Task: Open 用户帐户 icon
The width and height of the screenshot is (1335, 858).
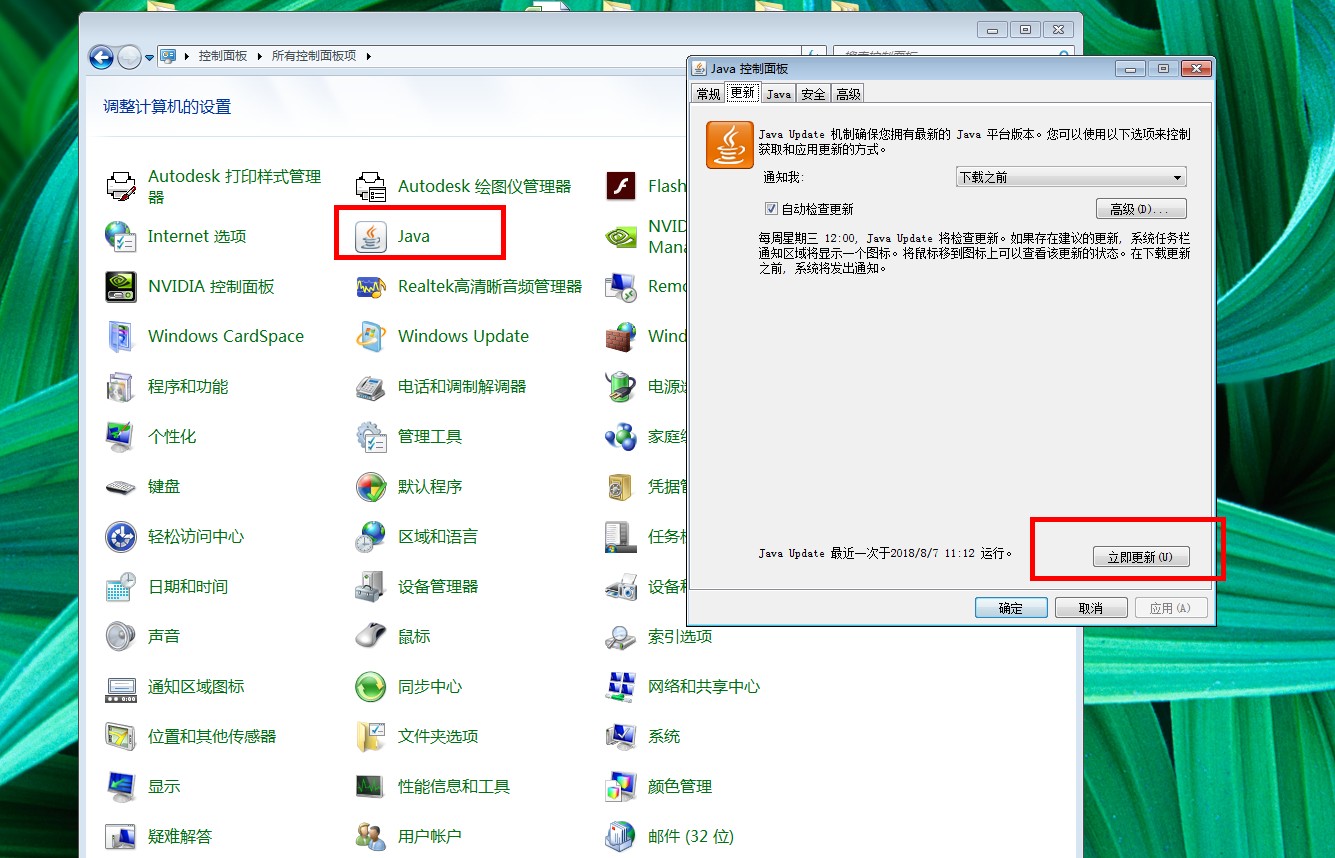Action: pos(371,836)
